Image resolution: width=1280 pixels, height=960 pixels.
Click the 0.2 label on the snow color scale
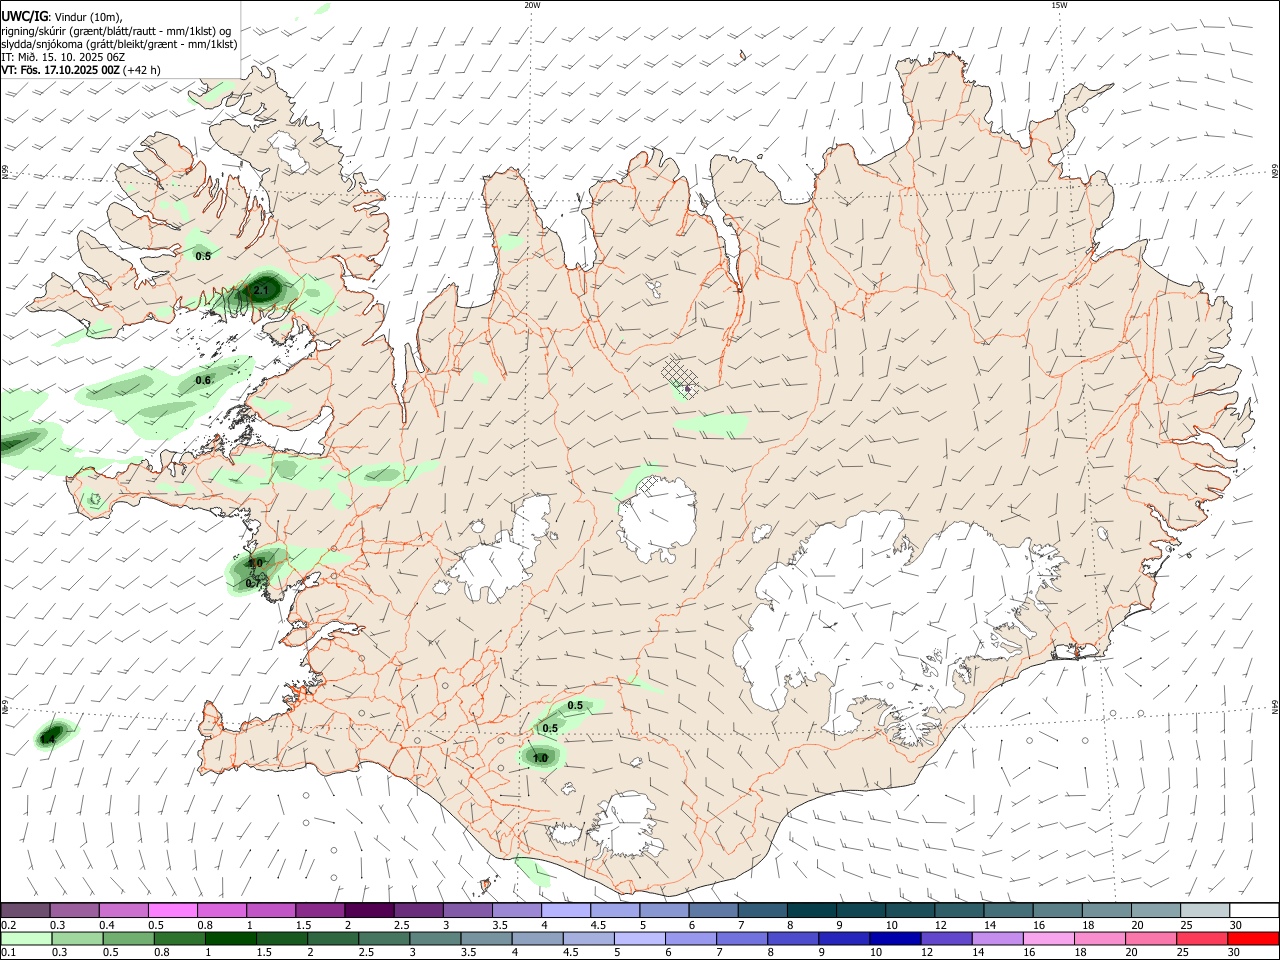[10, 925]
